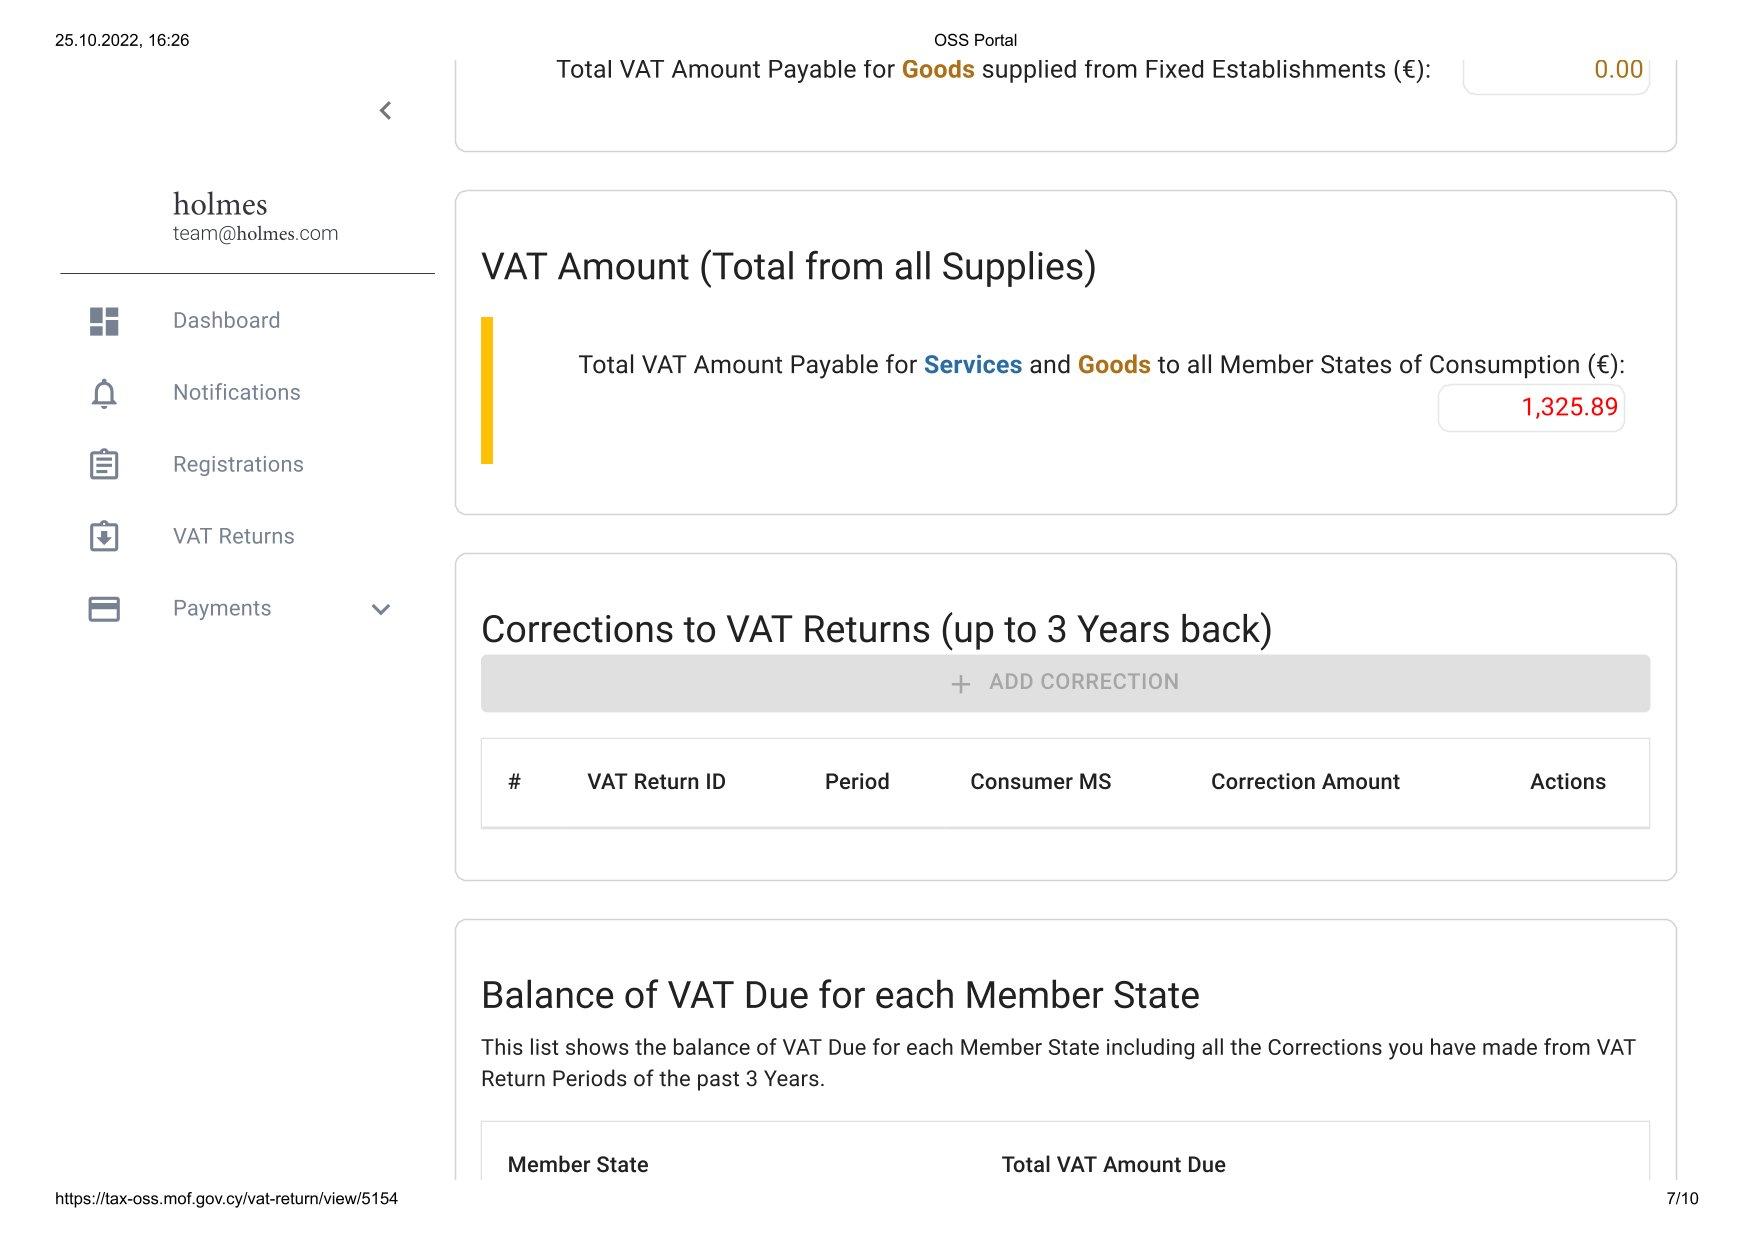Click the Consumer MS column header
This screenshot has height=1239, width=1753.
click(x=1040, y=782)
